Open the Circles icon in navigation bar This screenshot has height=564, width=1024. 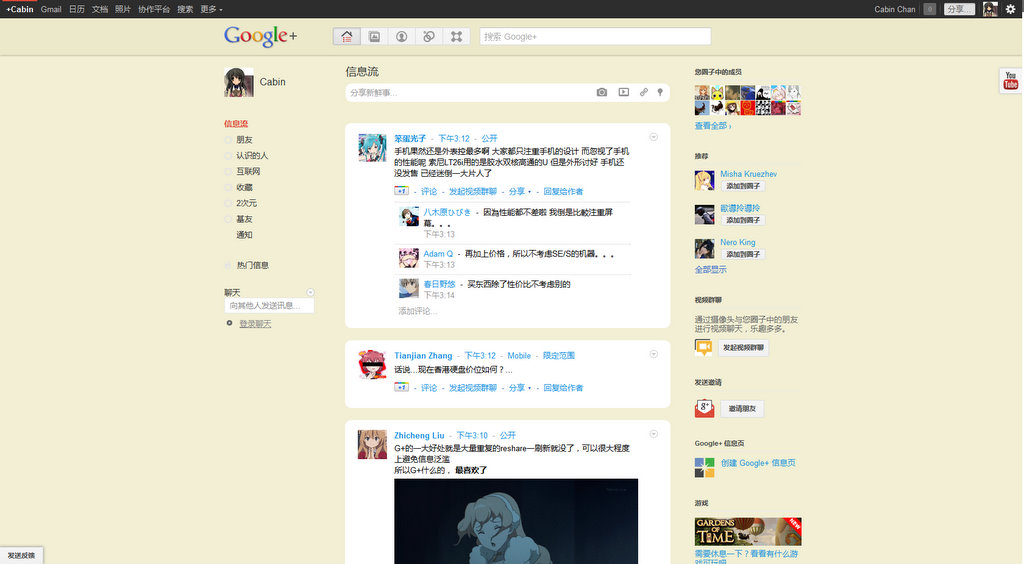pyautogui.click(x=429, y=37)
